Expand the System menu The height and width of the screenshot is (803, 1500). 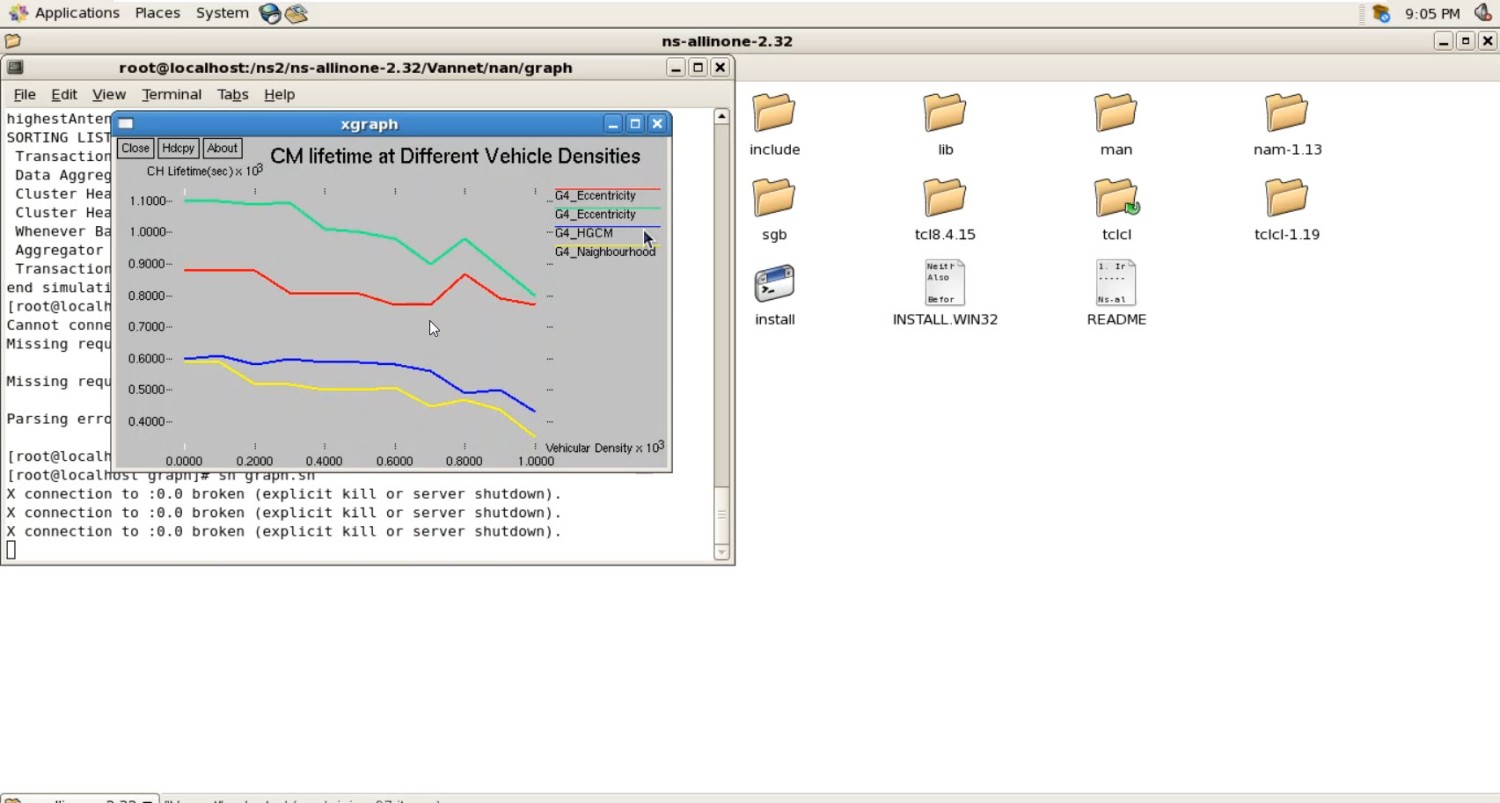(x=222, y=13)
